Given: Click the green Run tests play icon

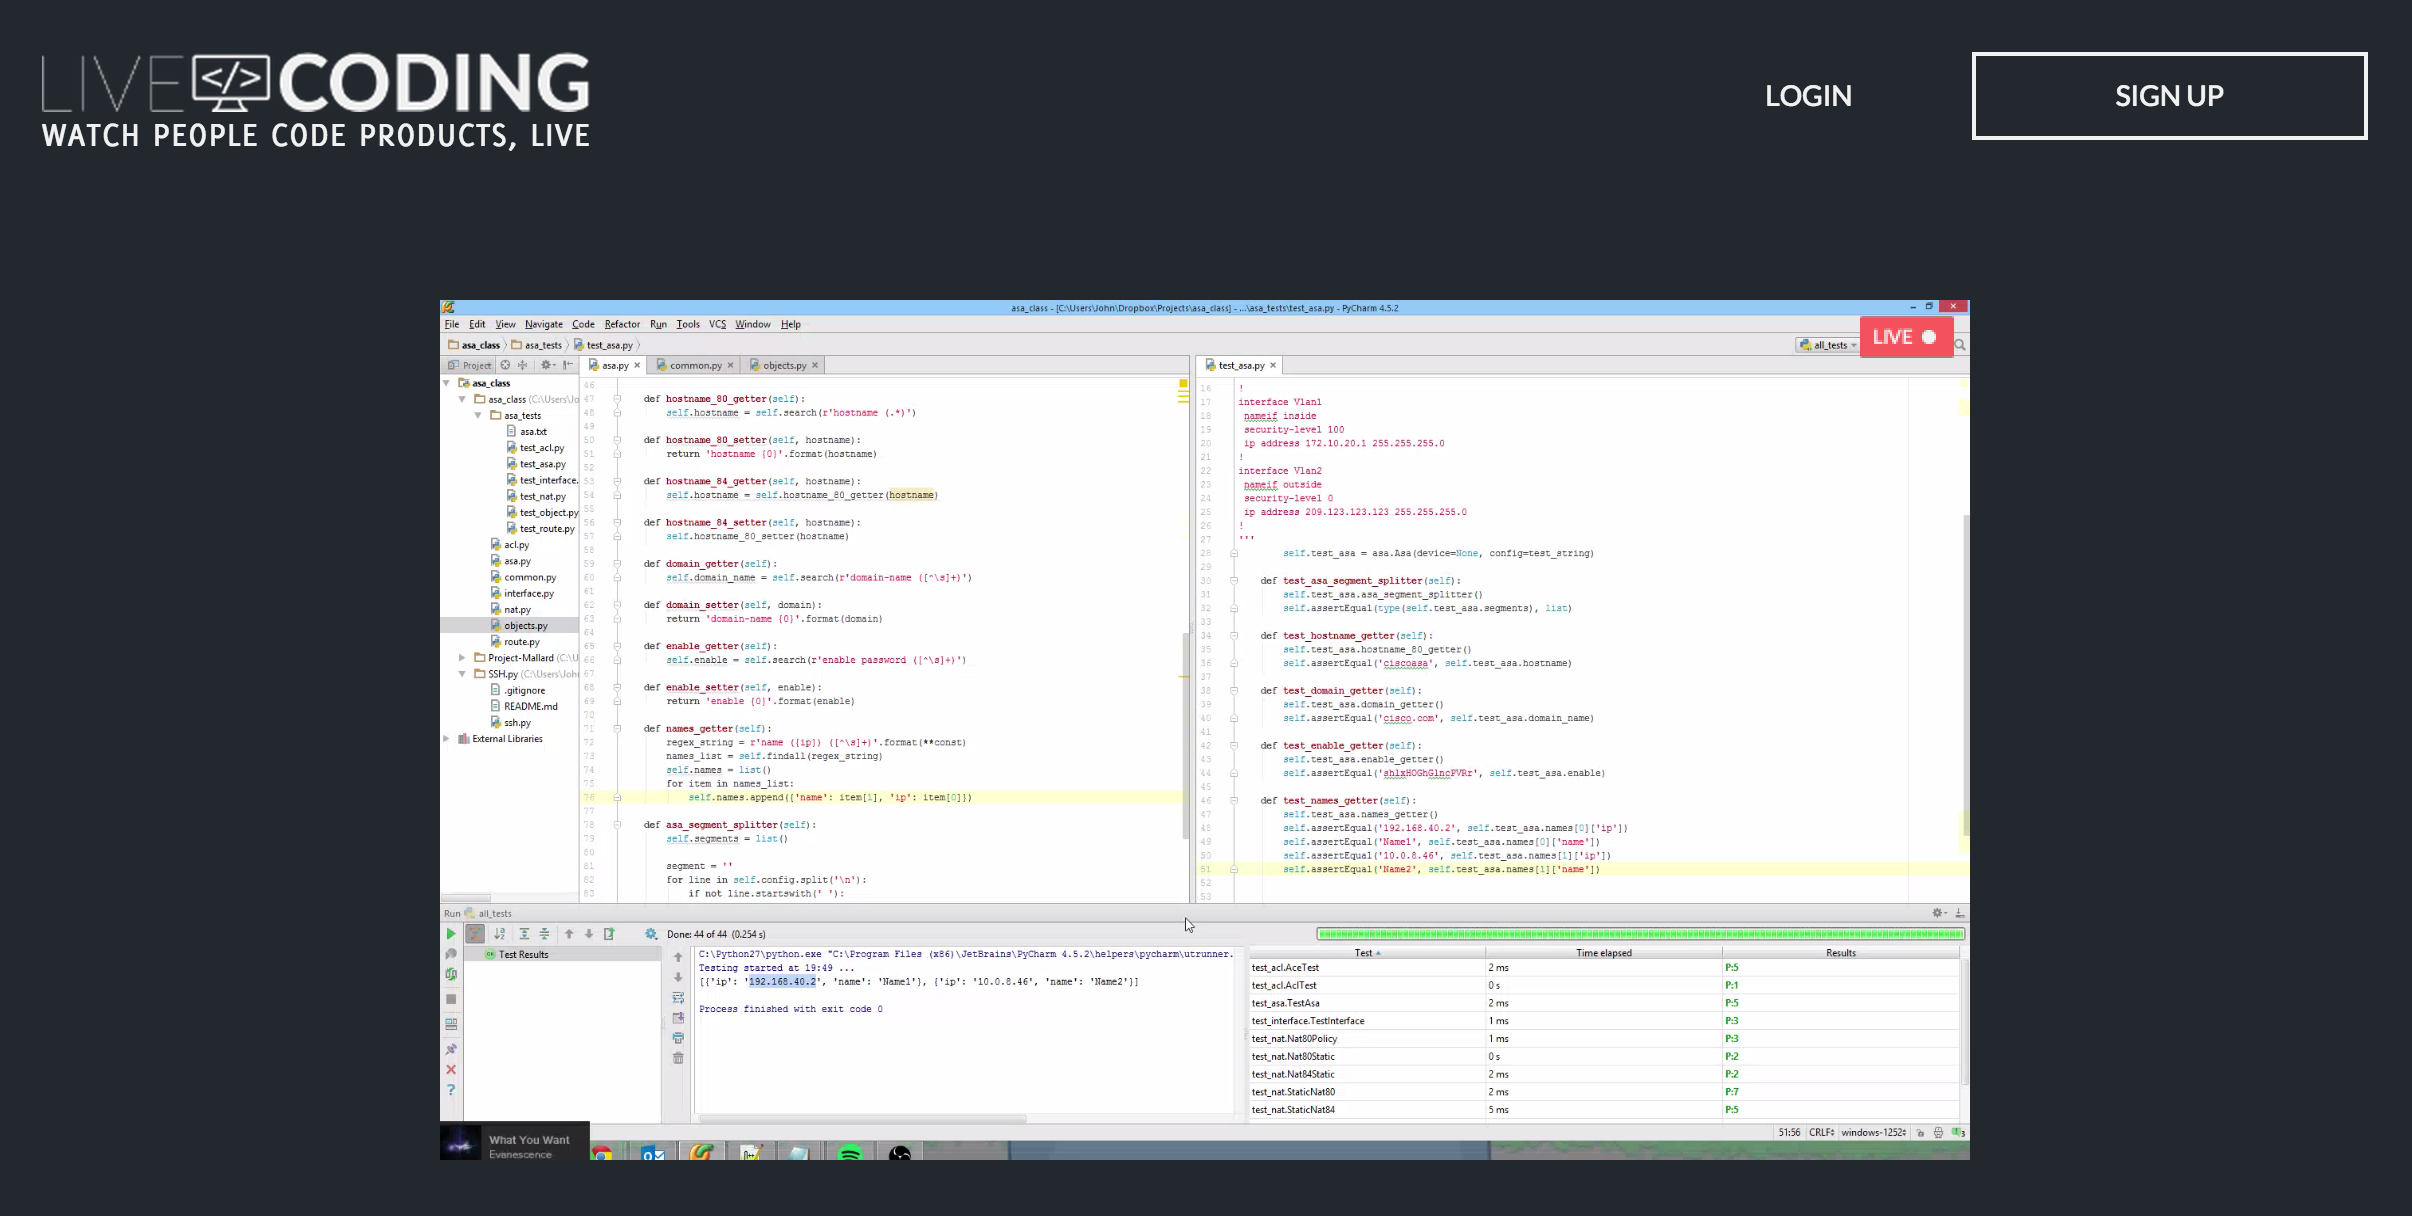Looking at the screenshot, I should coord(450,934).
